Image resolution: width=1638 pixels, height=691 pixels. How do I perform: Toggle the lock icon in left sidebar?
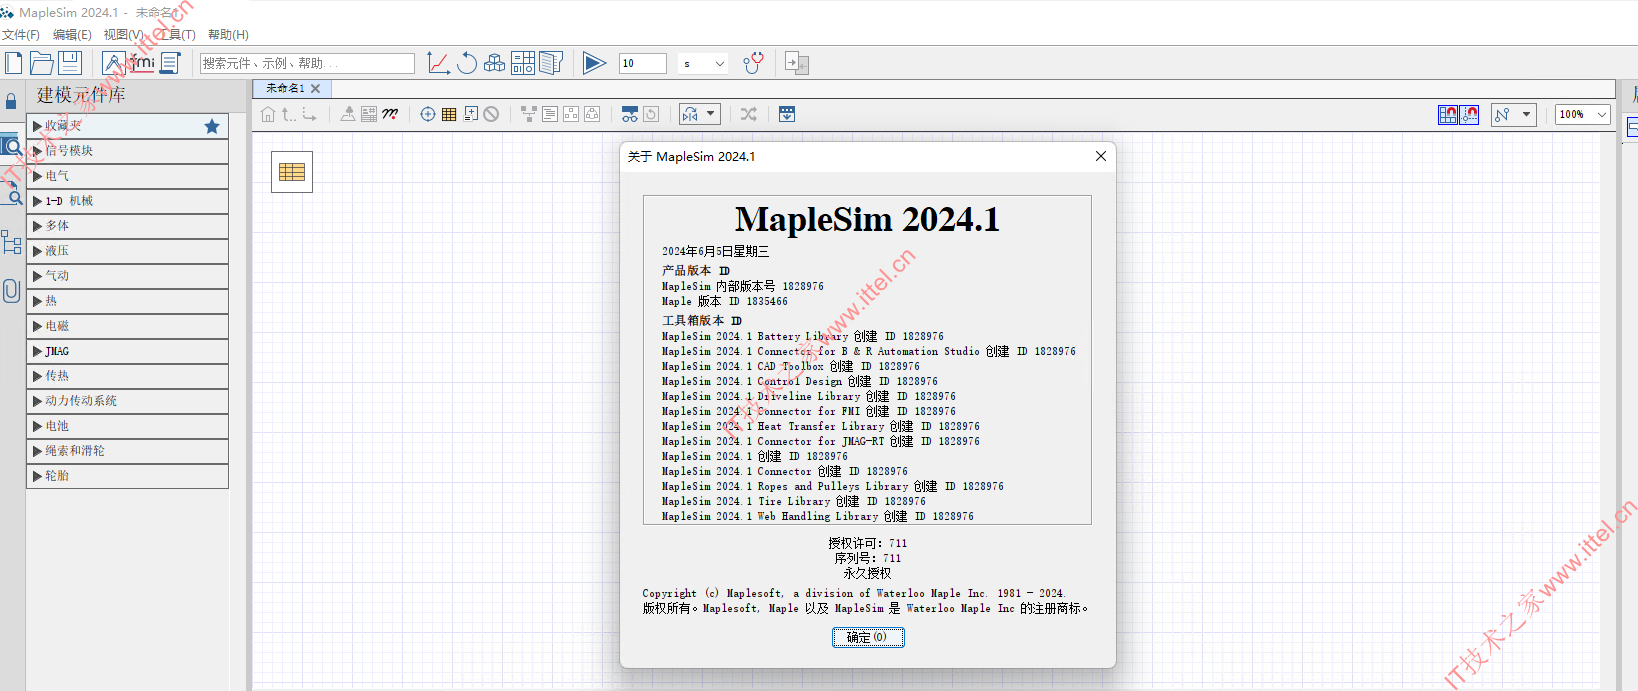click(11, 101)
